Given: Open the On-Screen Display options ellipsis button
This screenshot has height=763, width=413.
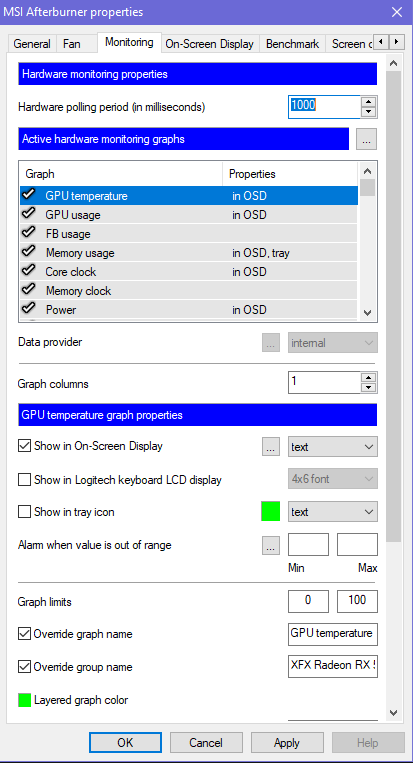Looking at the screenshot, I should click(x=271, y=447).
